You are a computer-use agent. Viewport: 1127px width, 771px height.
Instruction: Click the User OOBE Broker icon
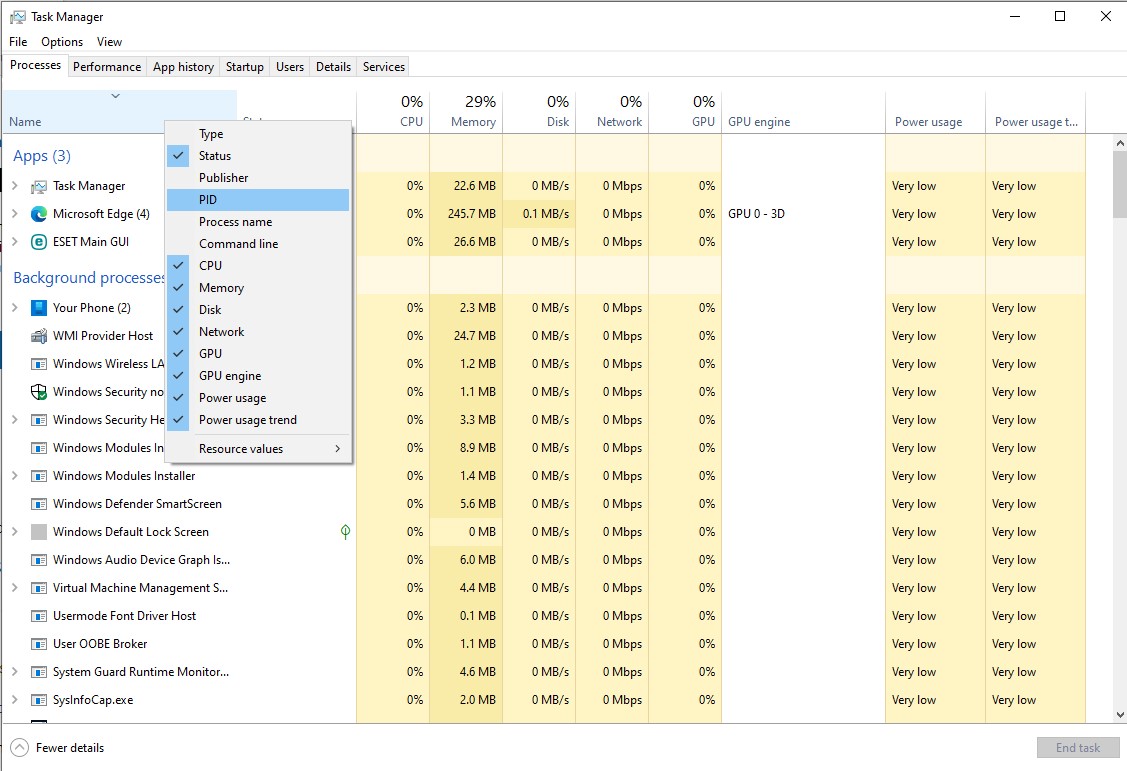[x=39, y=645]
